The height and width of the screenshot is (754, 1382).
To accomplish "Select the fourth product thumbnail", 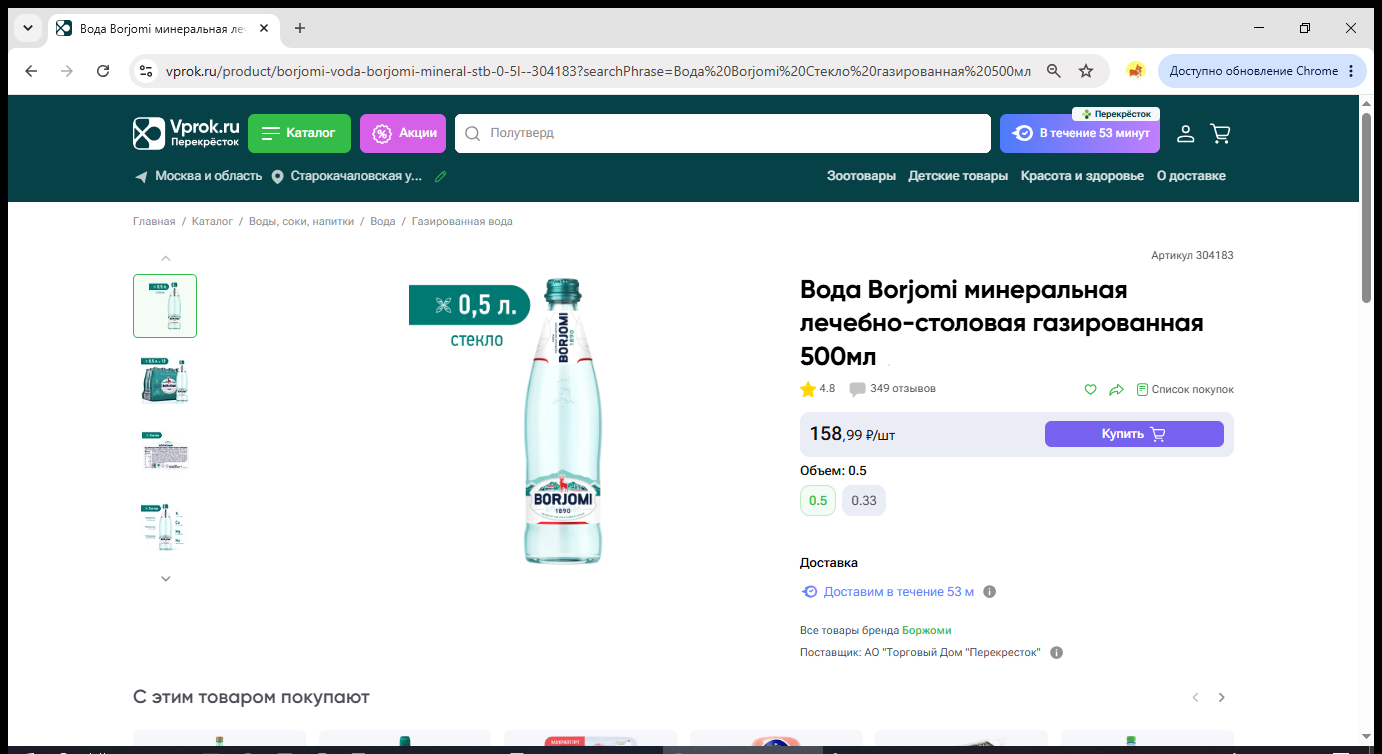I will click(165, 526).
